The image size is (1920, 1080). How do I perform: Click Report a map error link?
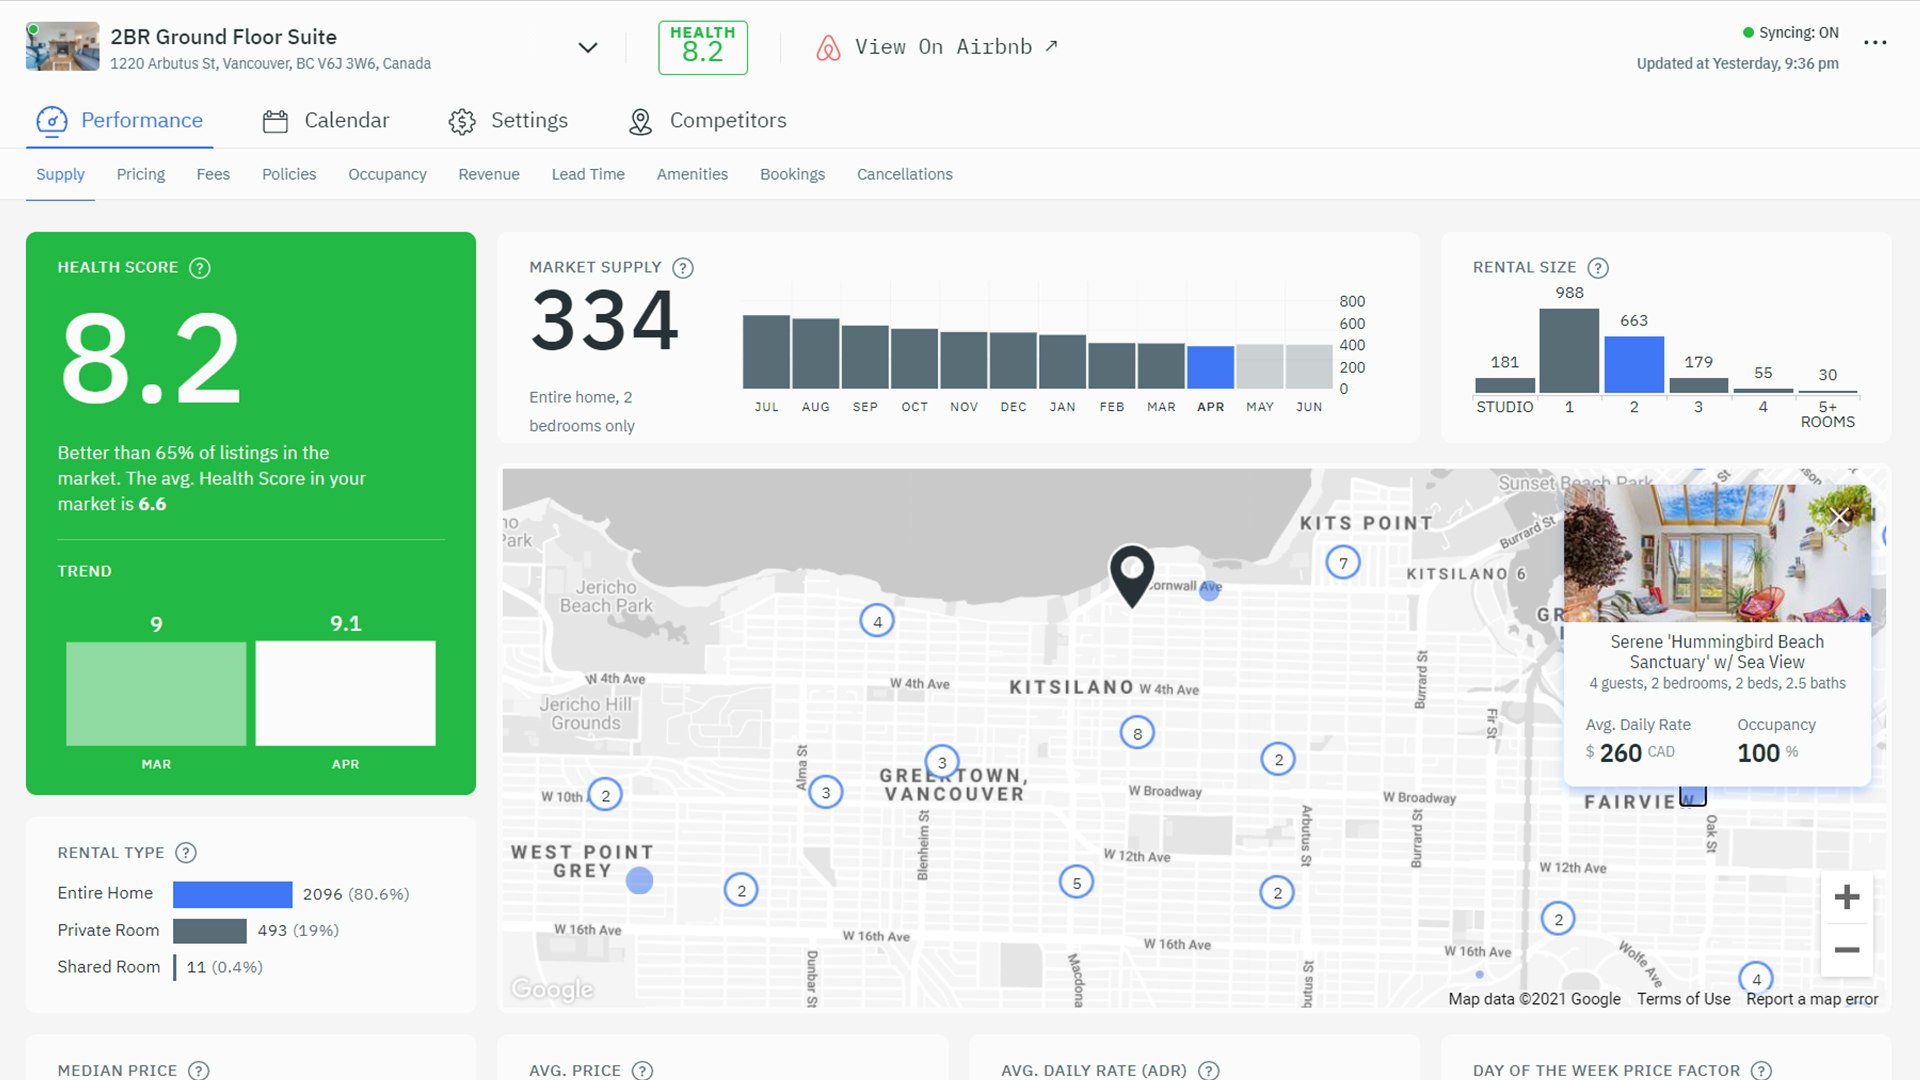coord(1812,999)
